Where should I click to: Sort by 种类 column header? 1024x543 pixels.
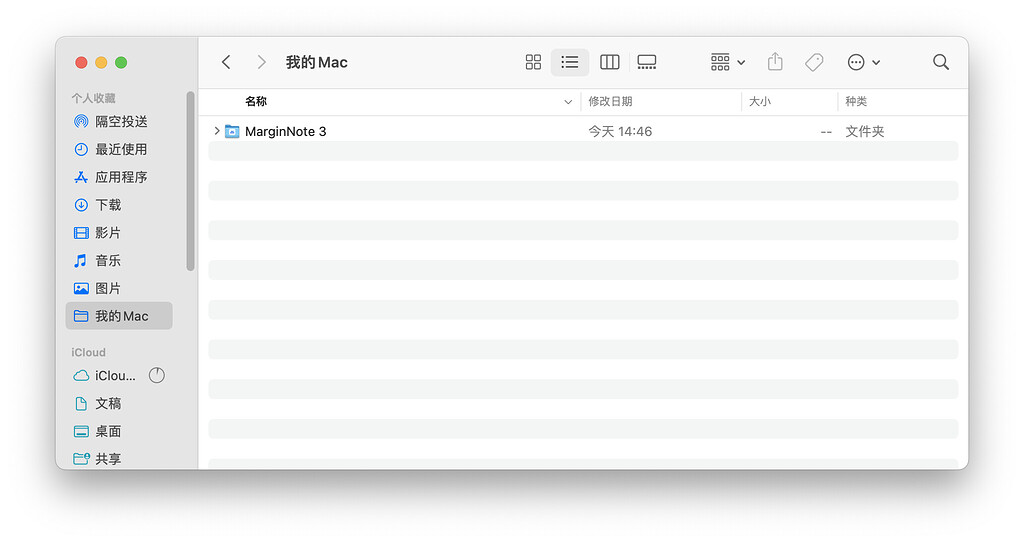coord(856,101)
